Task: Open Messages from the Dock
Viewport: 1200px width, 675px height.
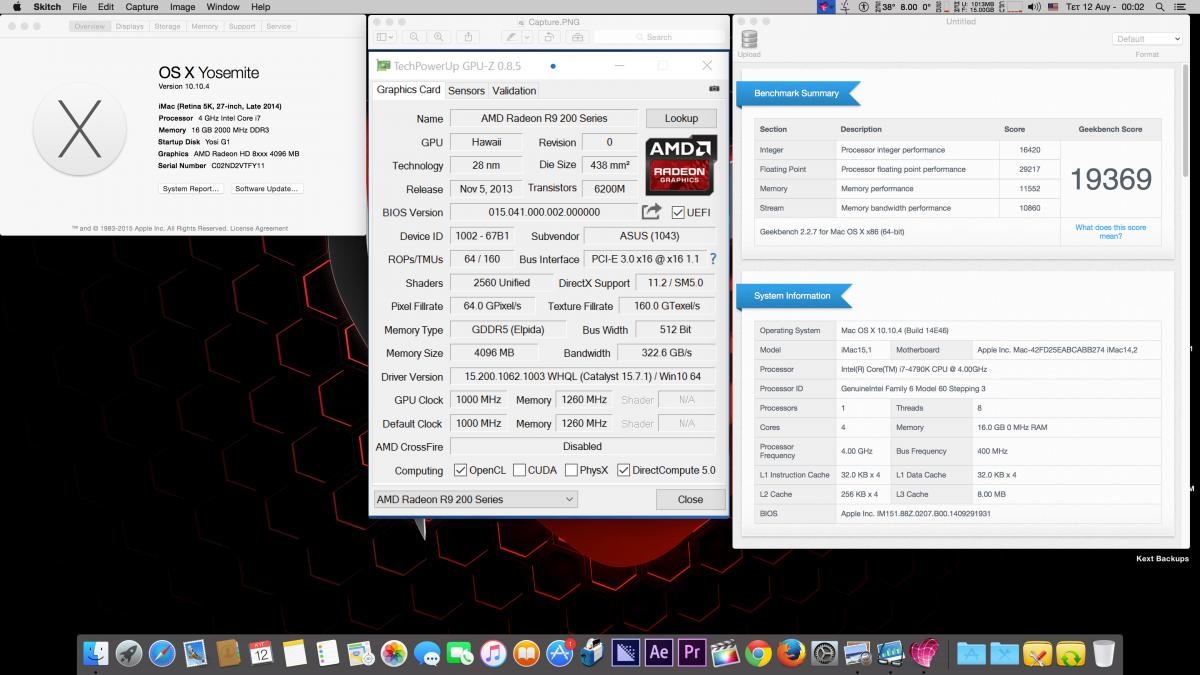Action: tap(427, 653)
